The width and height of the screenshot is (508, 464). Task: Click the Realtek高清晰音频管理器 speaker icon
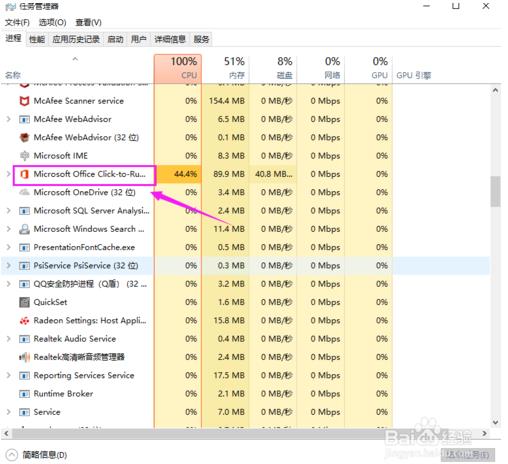tap(24, 357)
